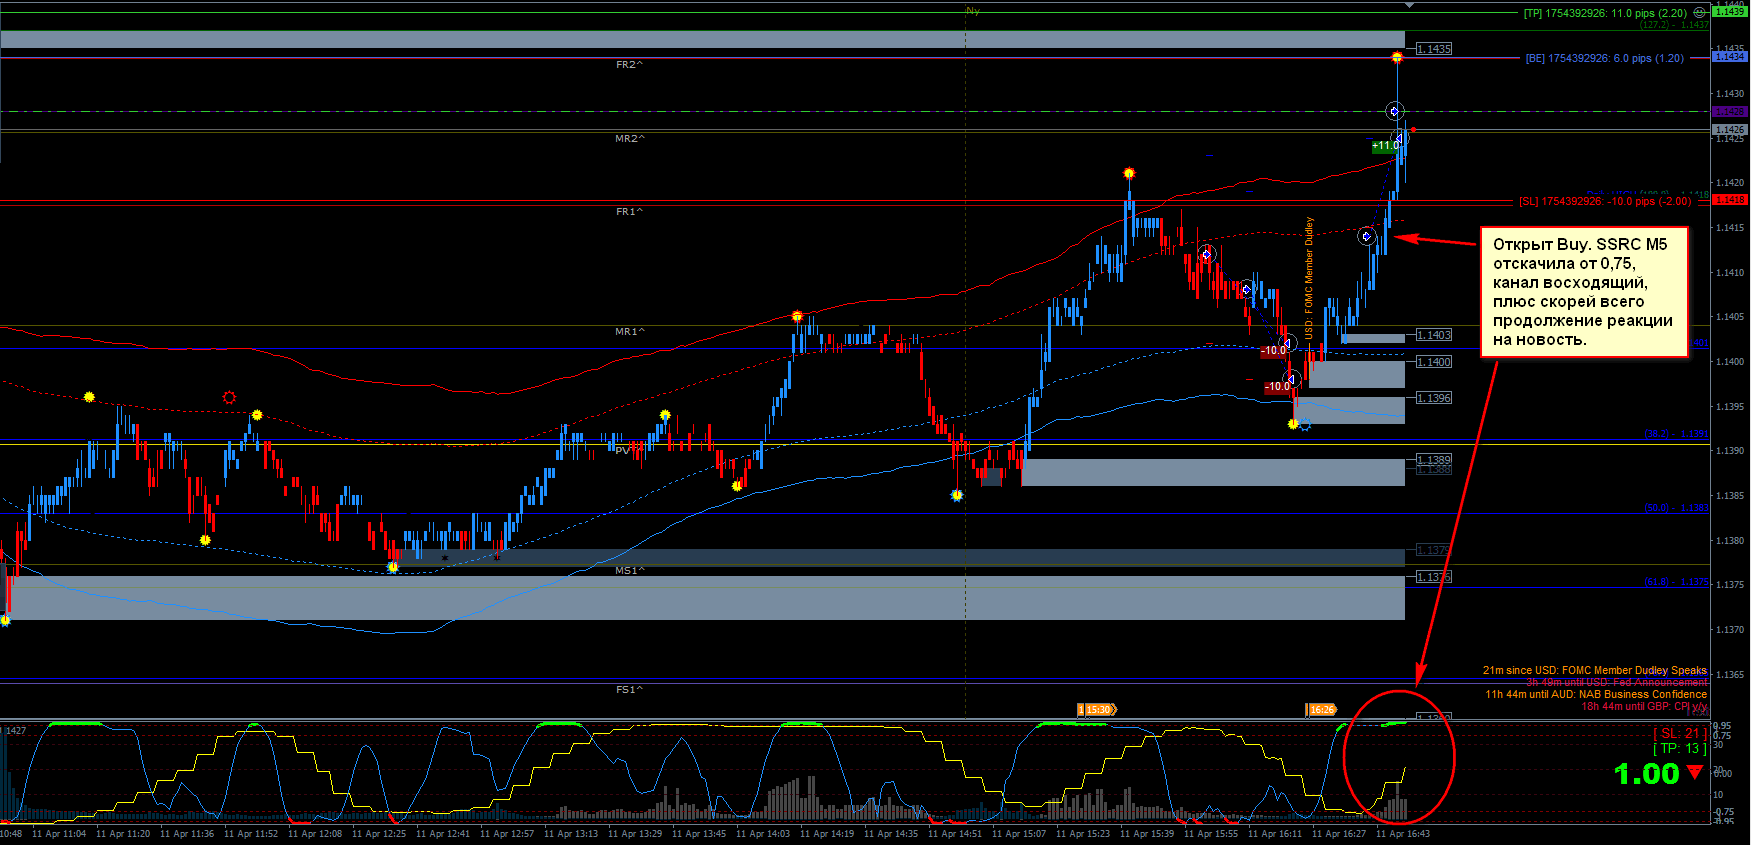Select the MS1 pivot level label
The image size is (1752, 845).
pos(630,571)
